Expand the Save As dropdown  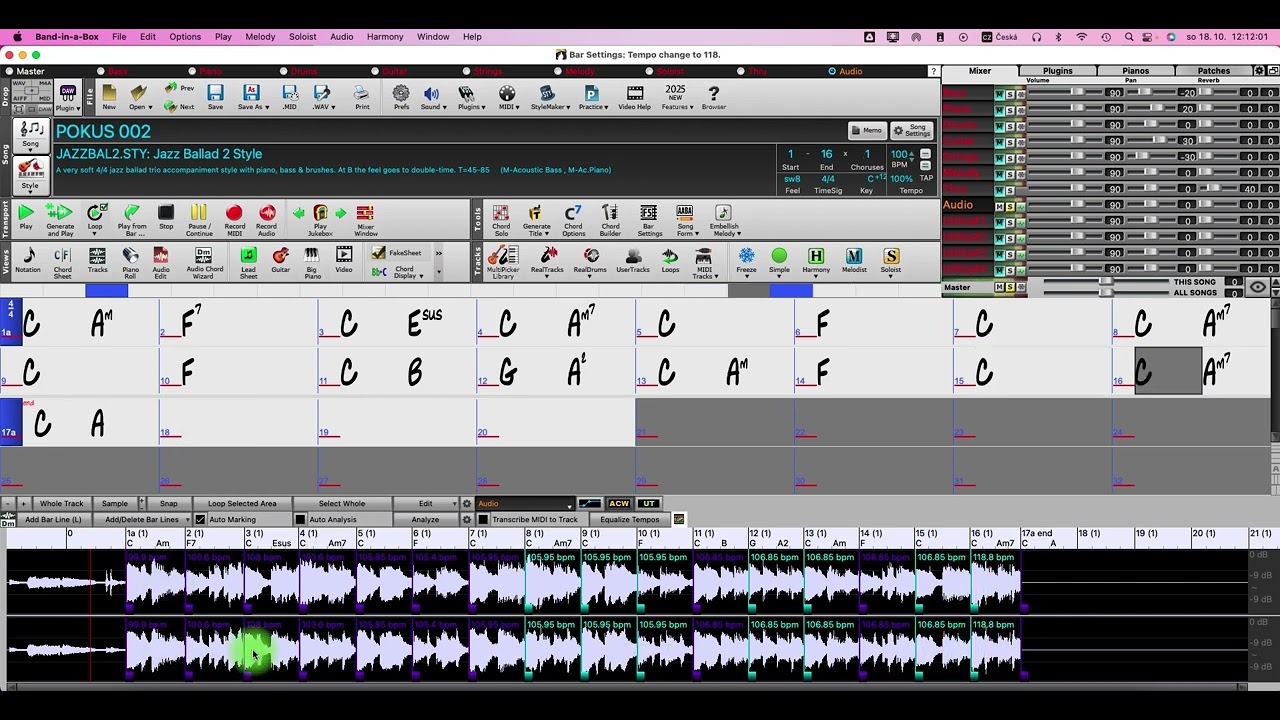pos(267,107)
